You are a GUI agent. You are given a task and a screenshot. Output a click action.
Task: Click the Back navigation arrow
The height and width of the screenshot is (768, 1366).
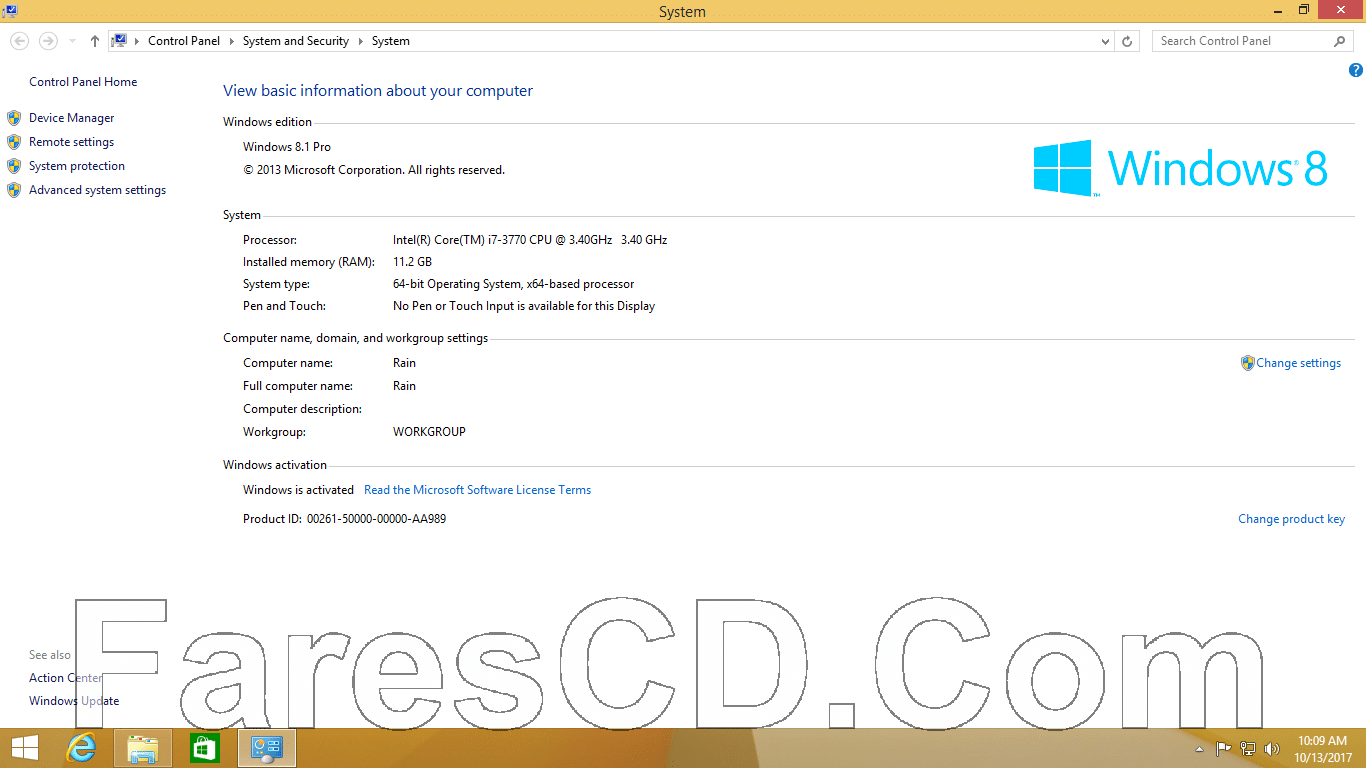[19, 41]
